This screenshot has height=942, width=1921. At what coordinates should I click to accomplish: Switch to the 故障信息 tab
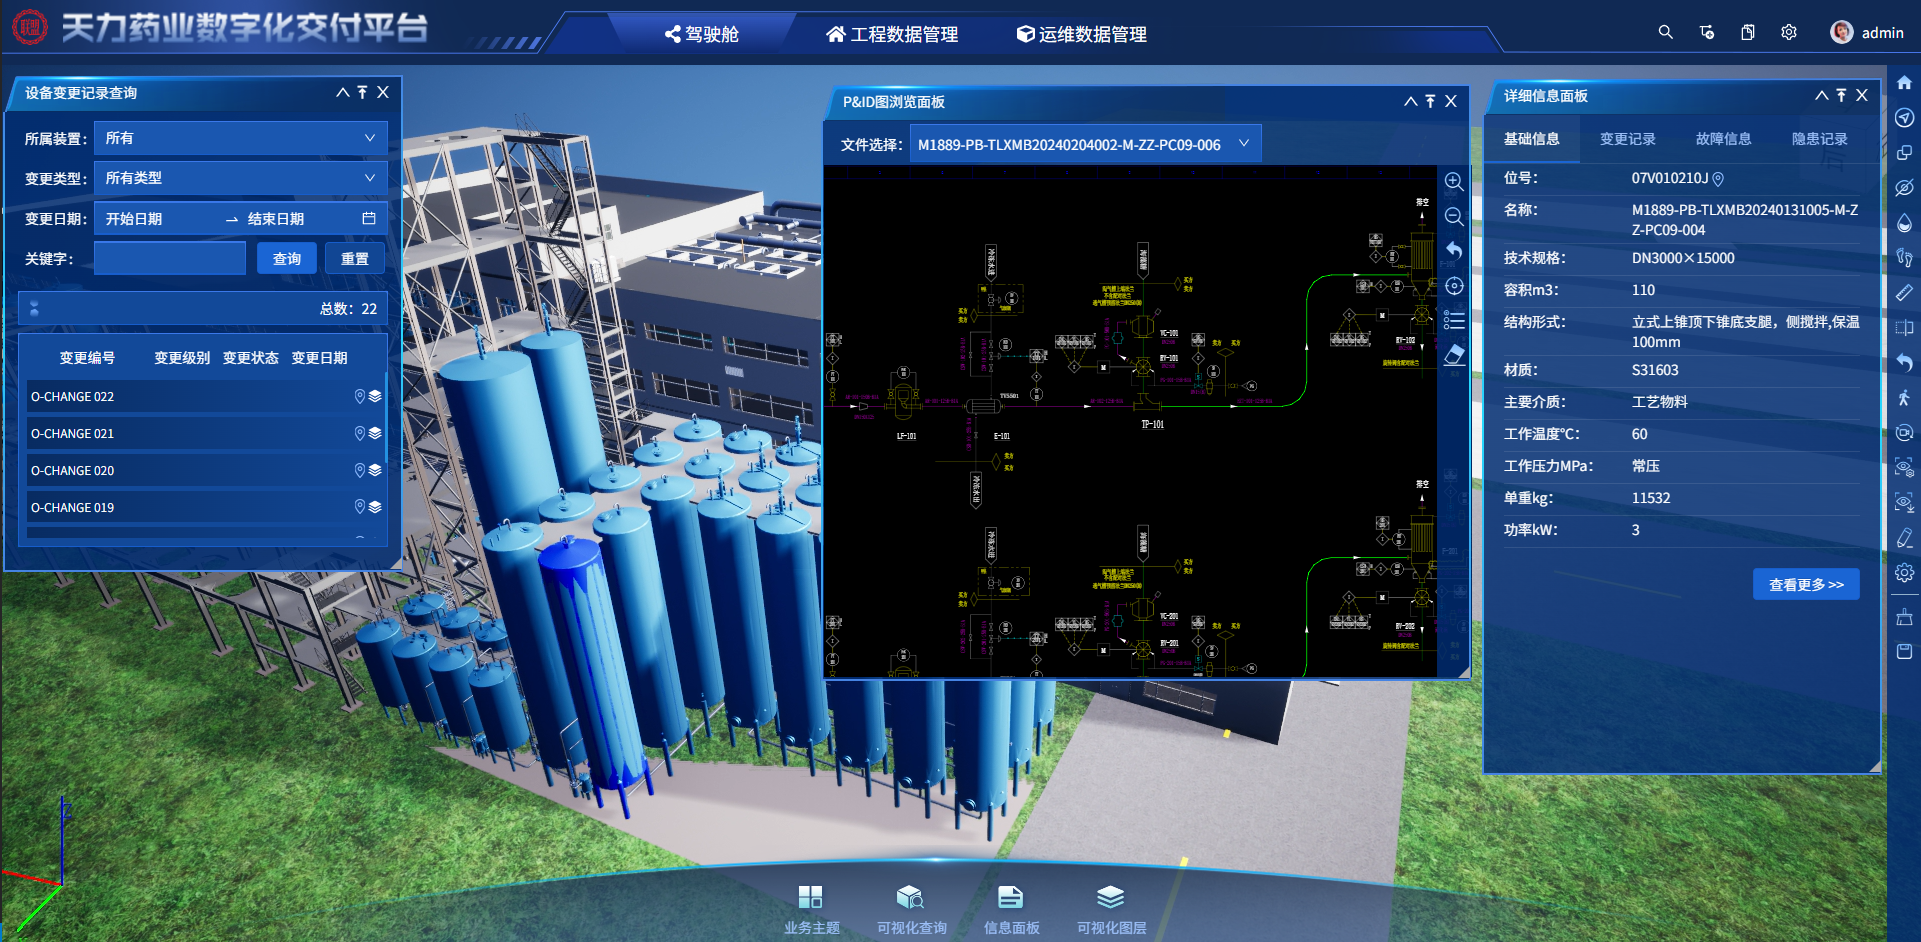point(1724,139)
